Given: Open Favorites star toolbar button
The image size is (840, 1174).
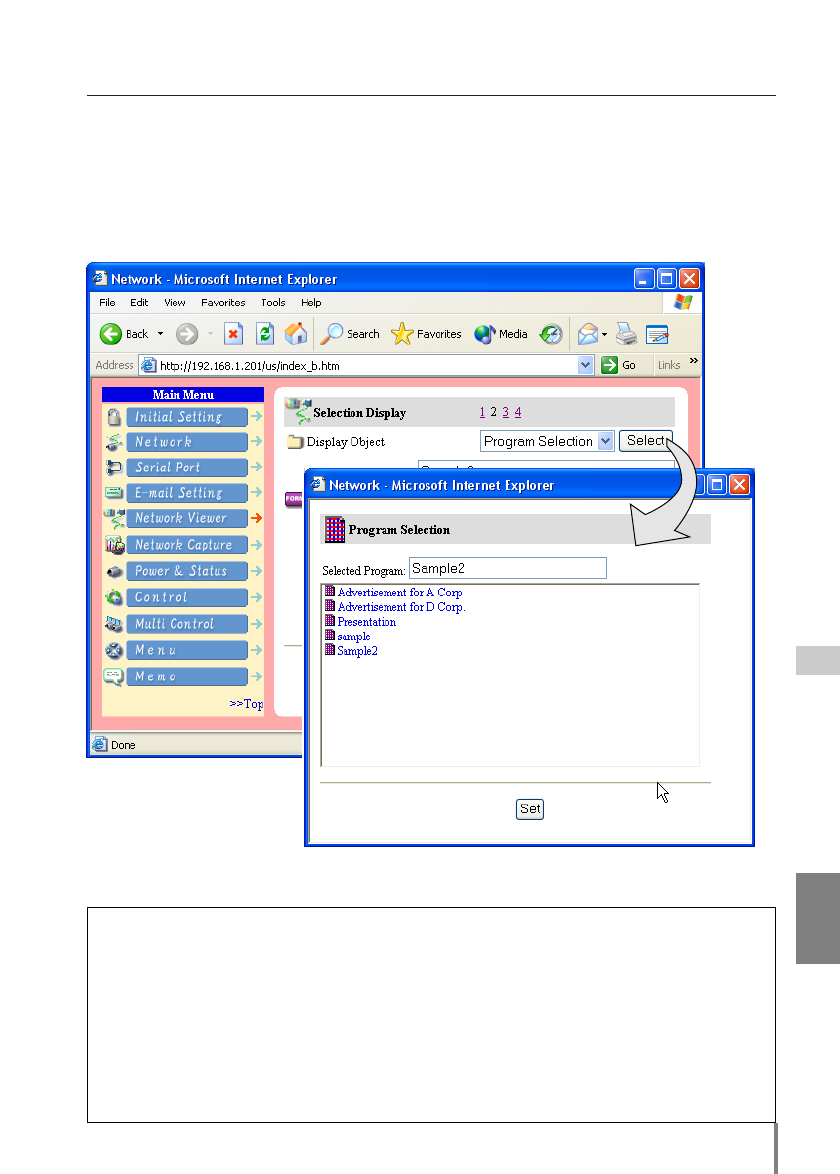Looking at the screenshot, I should tap(427, 334).
